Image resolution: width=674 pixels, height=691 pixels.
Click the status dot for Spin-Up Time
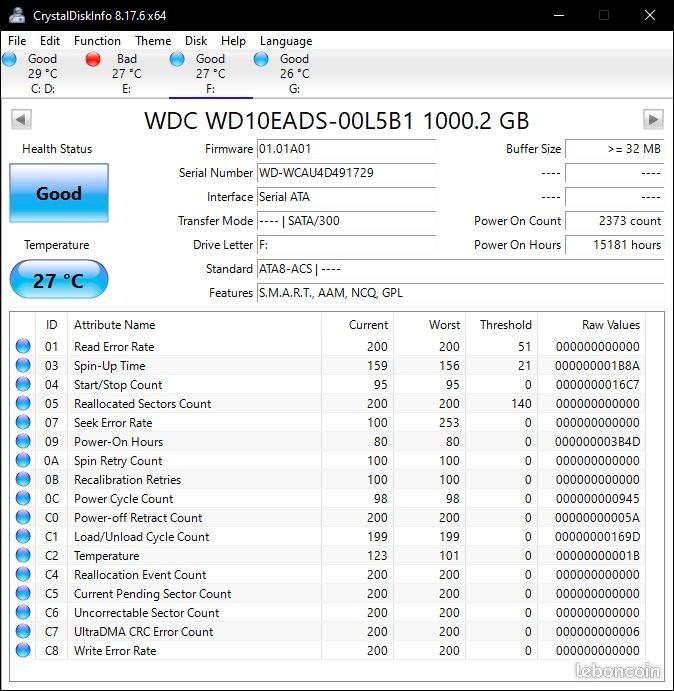coord(23,365)
